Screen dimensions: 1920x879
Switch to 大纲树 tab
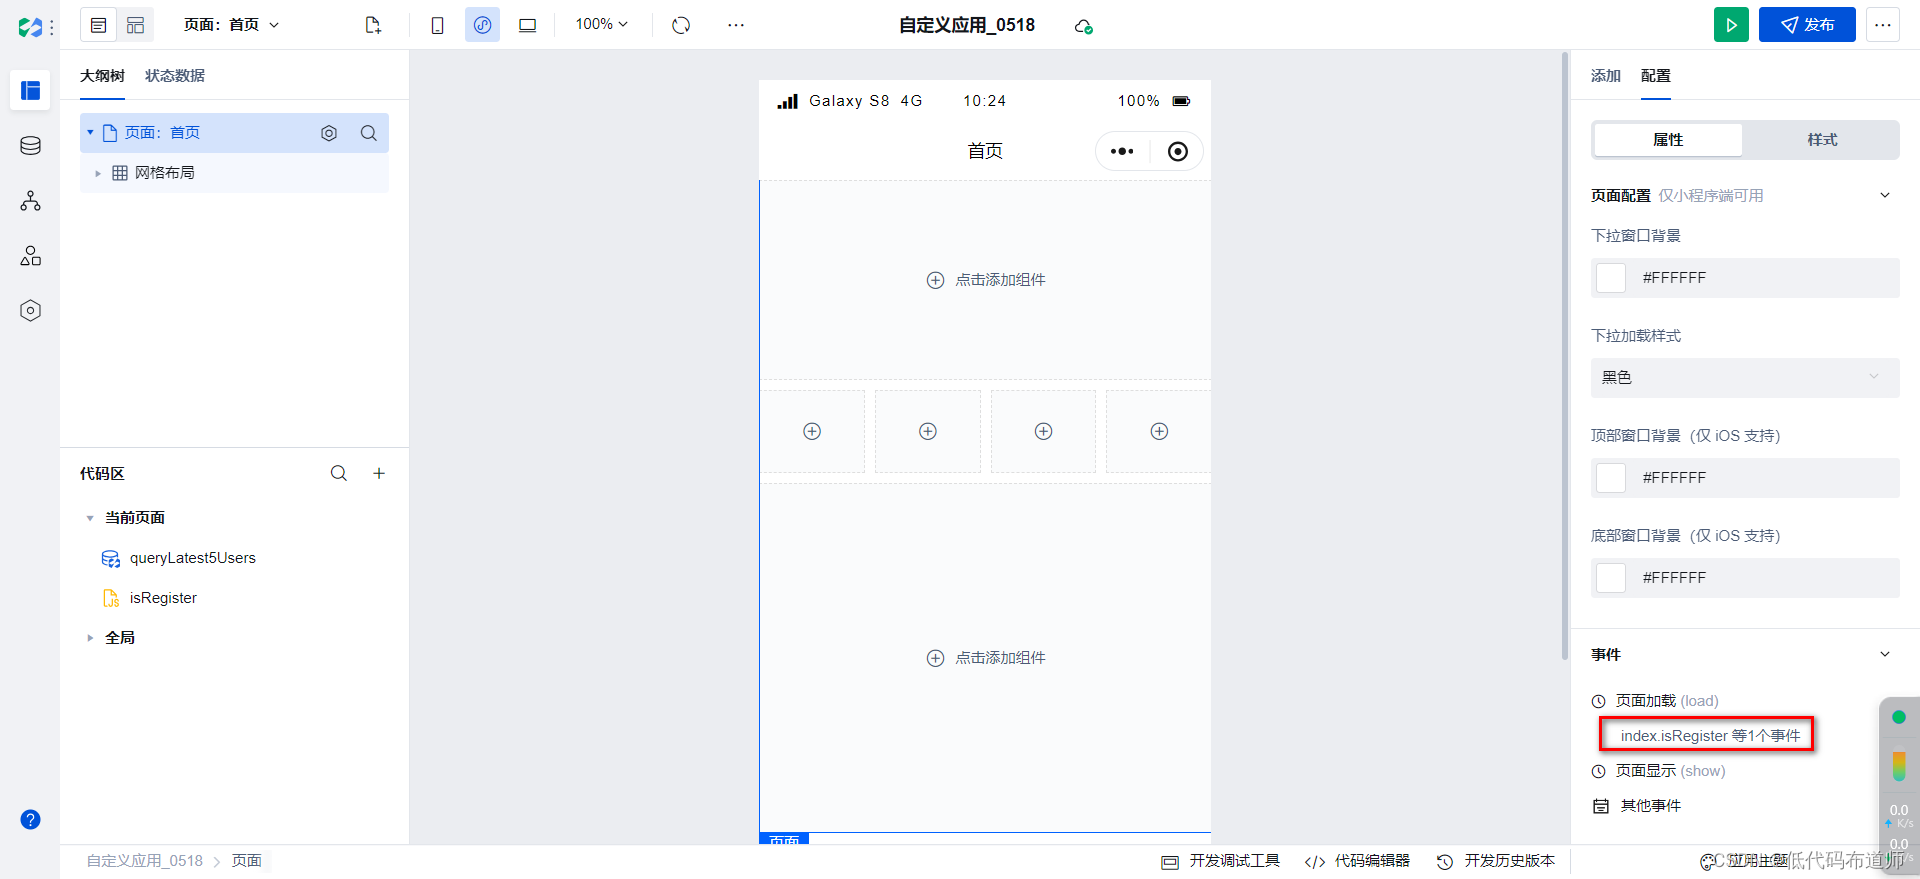pyautogui.click(x=102, y=76)
